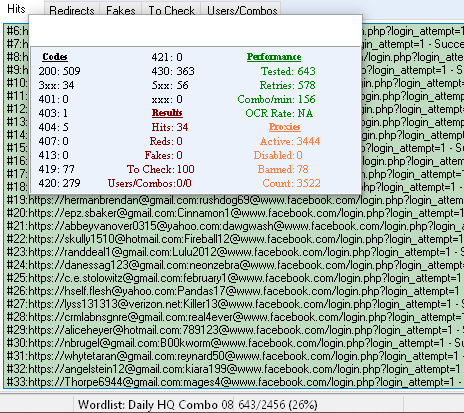Select hit row #23 in the list
Screen dimensions: 464x413
coord(233,252)
